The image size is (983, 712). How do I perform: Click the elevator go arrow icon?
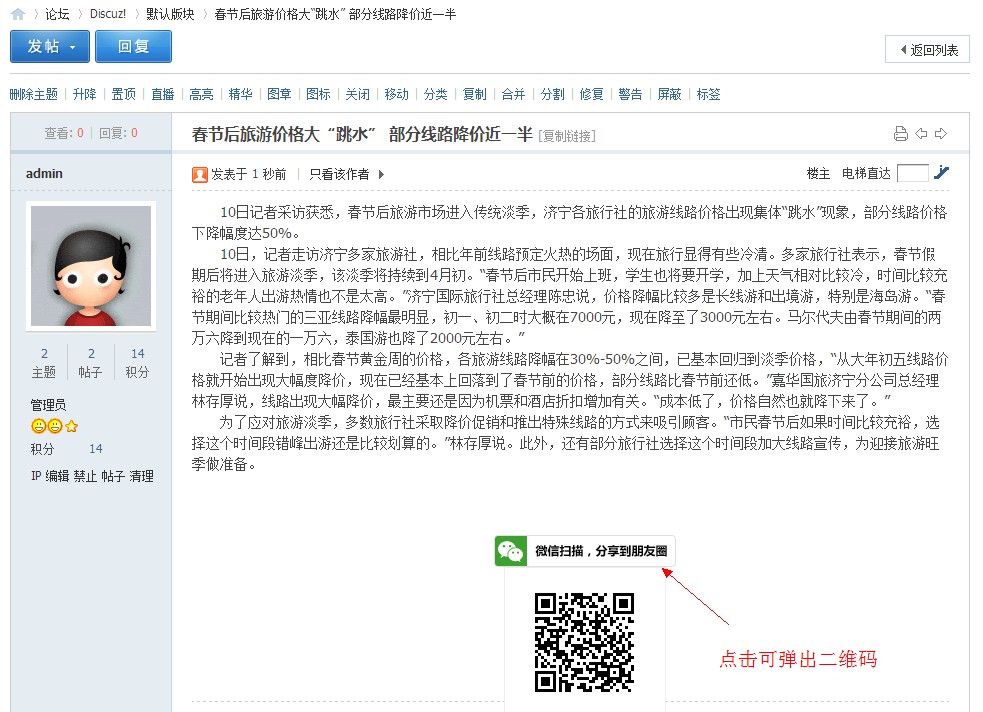point(941,173)
